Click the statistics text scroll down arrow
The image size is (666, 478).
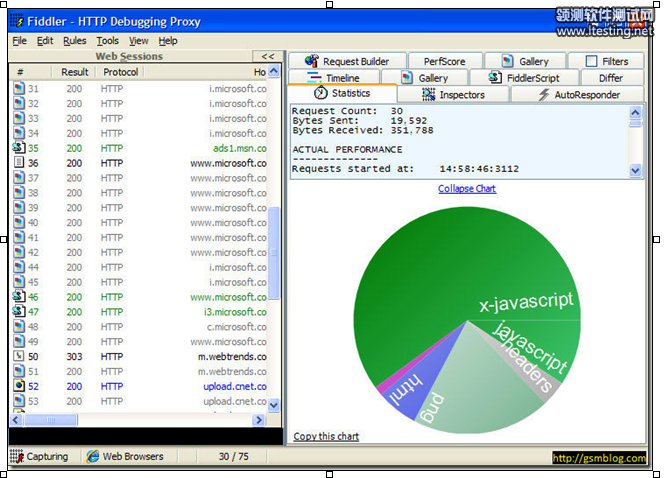click(x=636, y=171)
